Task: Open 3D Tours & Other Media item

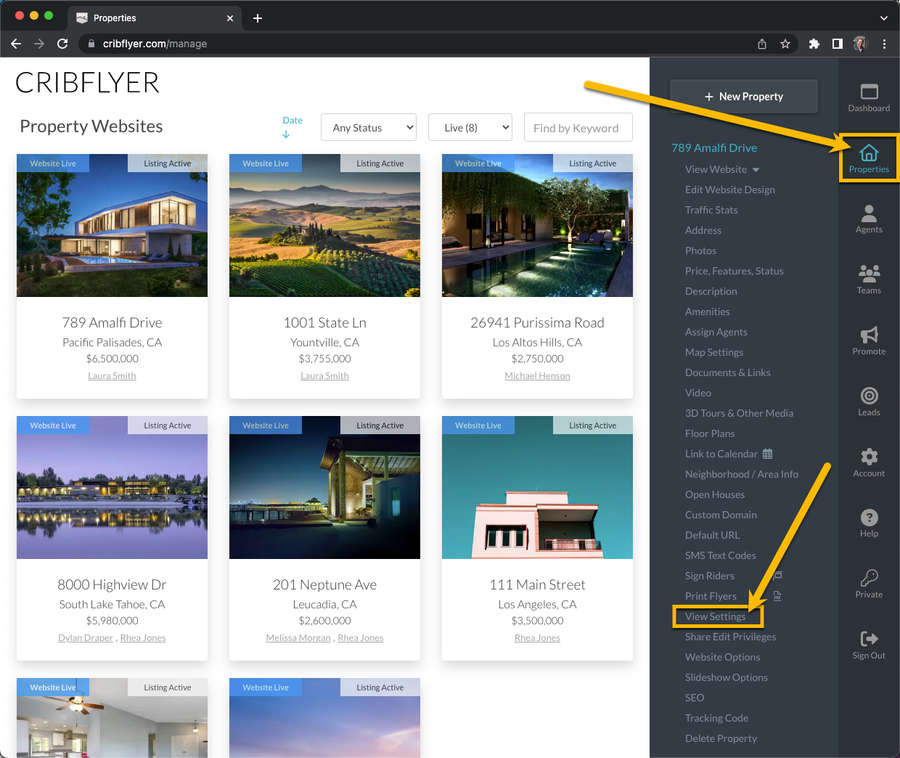Action: tap(739, 413)
